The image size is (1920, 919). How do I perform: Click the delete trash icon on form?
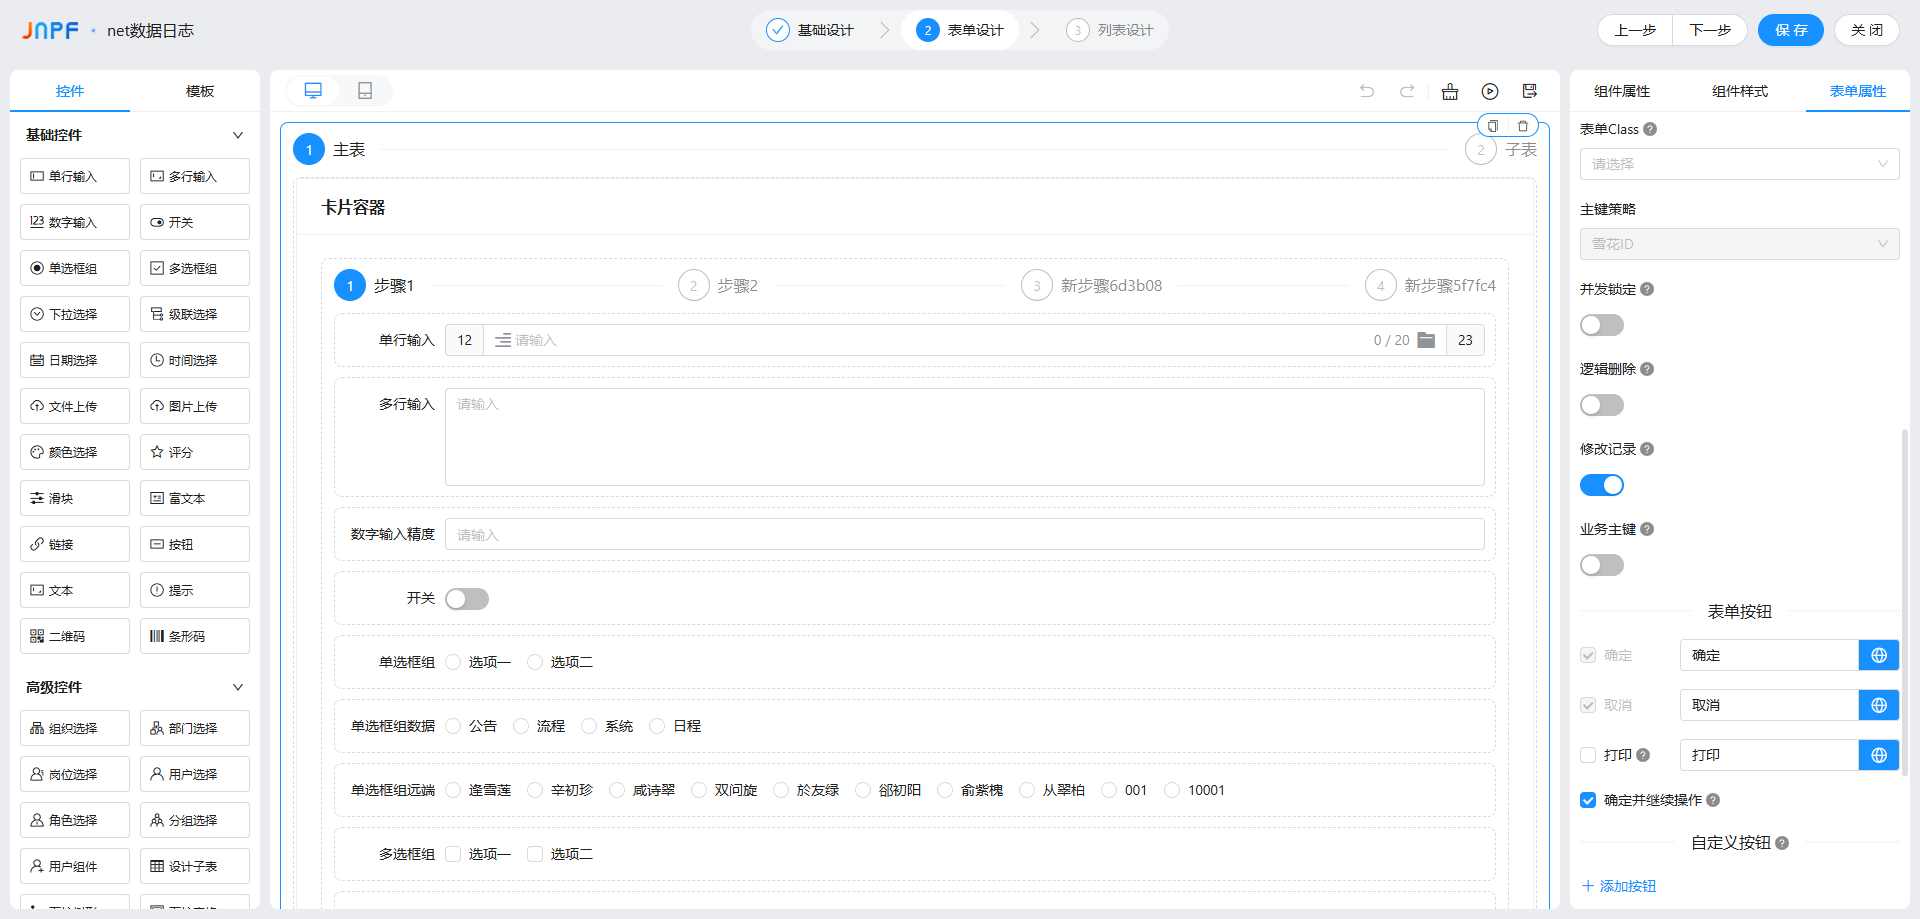(x=1523, y=126)
